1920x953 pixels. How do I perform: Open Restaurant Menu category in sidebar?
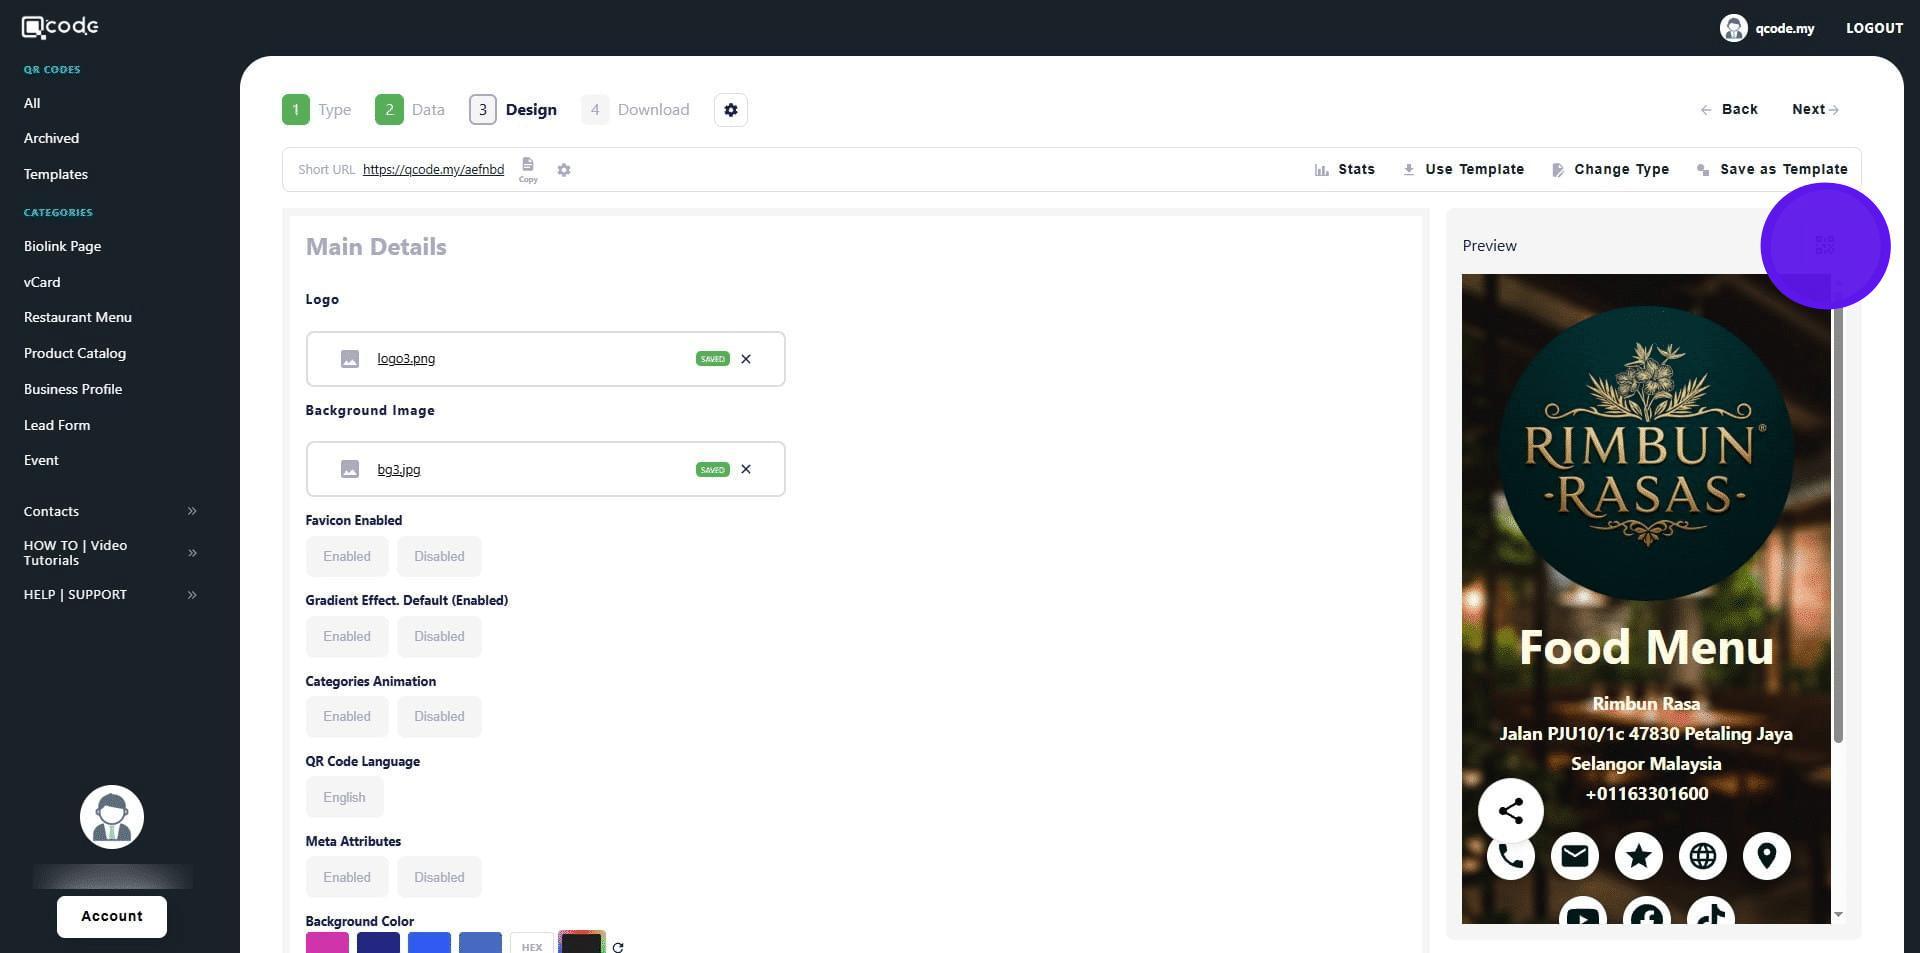click(78, 317)
